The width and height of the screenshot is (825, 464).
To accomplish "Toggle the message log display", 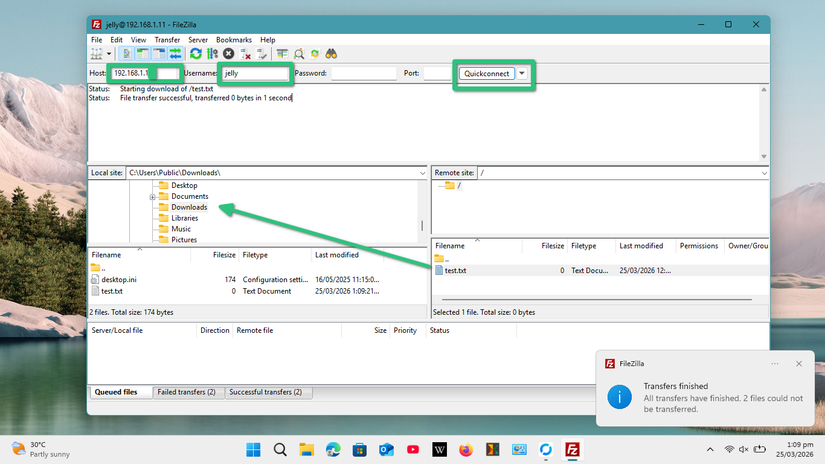I will click(x=127, y=54).
